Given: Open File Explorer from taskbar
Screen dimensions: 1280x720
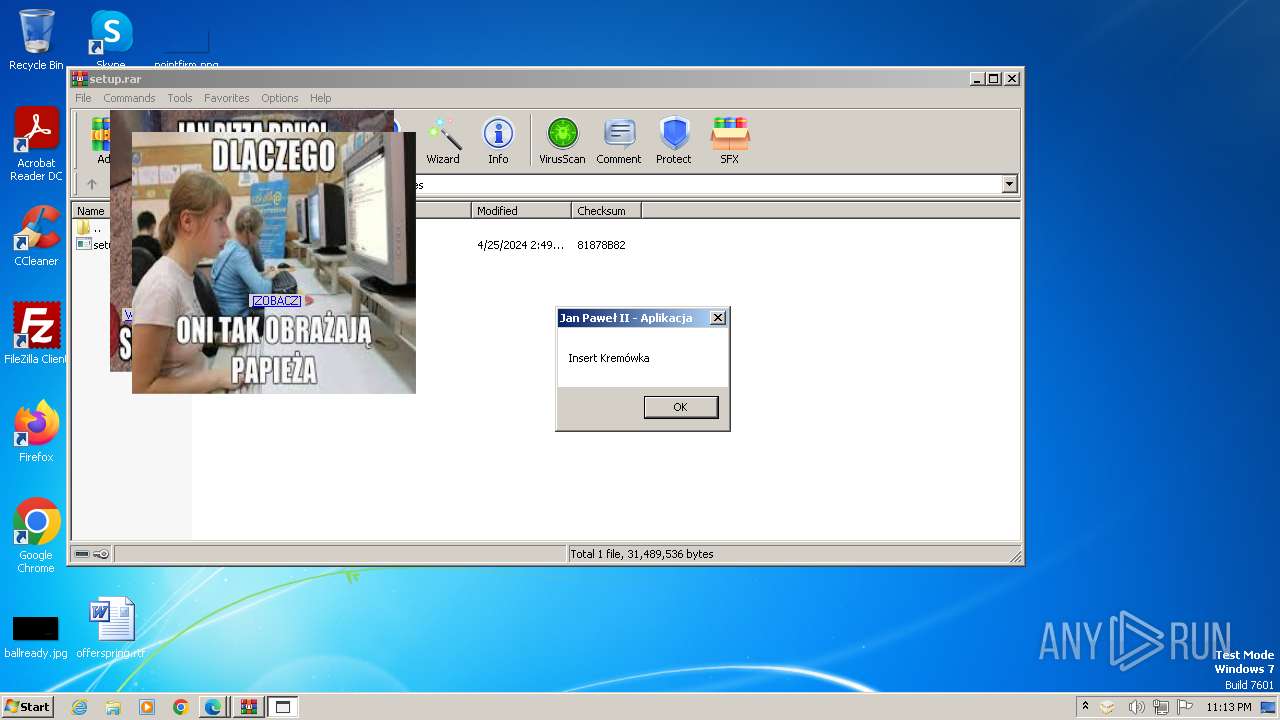Looking at the screenshot, I should (x=113, y=707).
